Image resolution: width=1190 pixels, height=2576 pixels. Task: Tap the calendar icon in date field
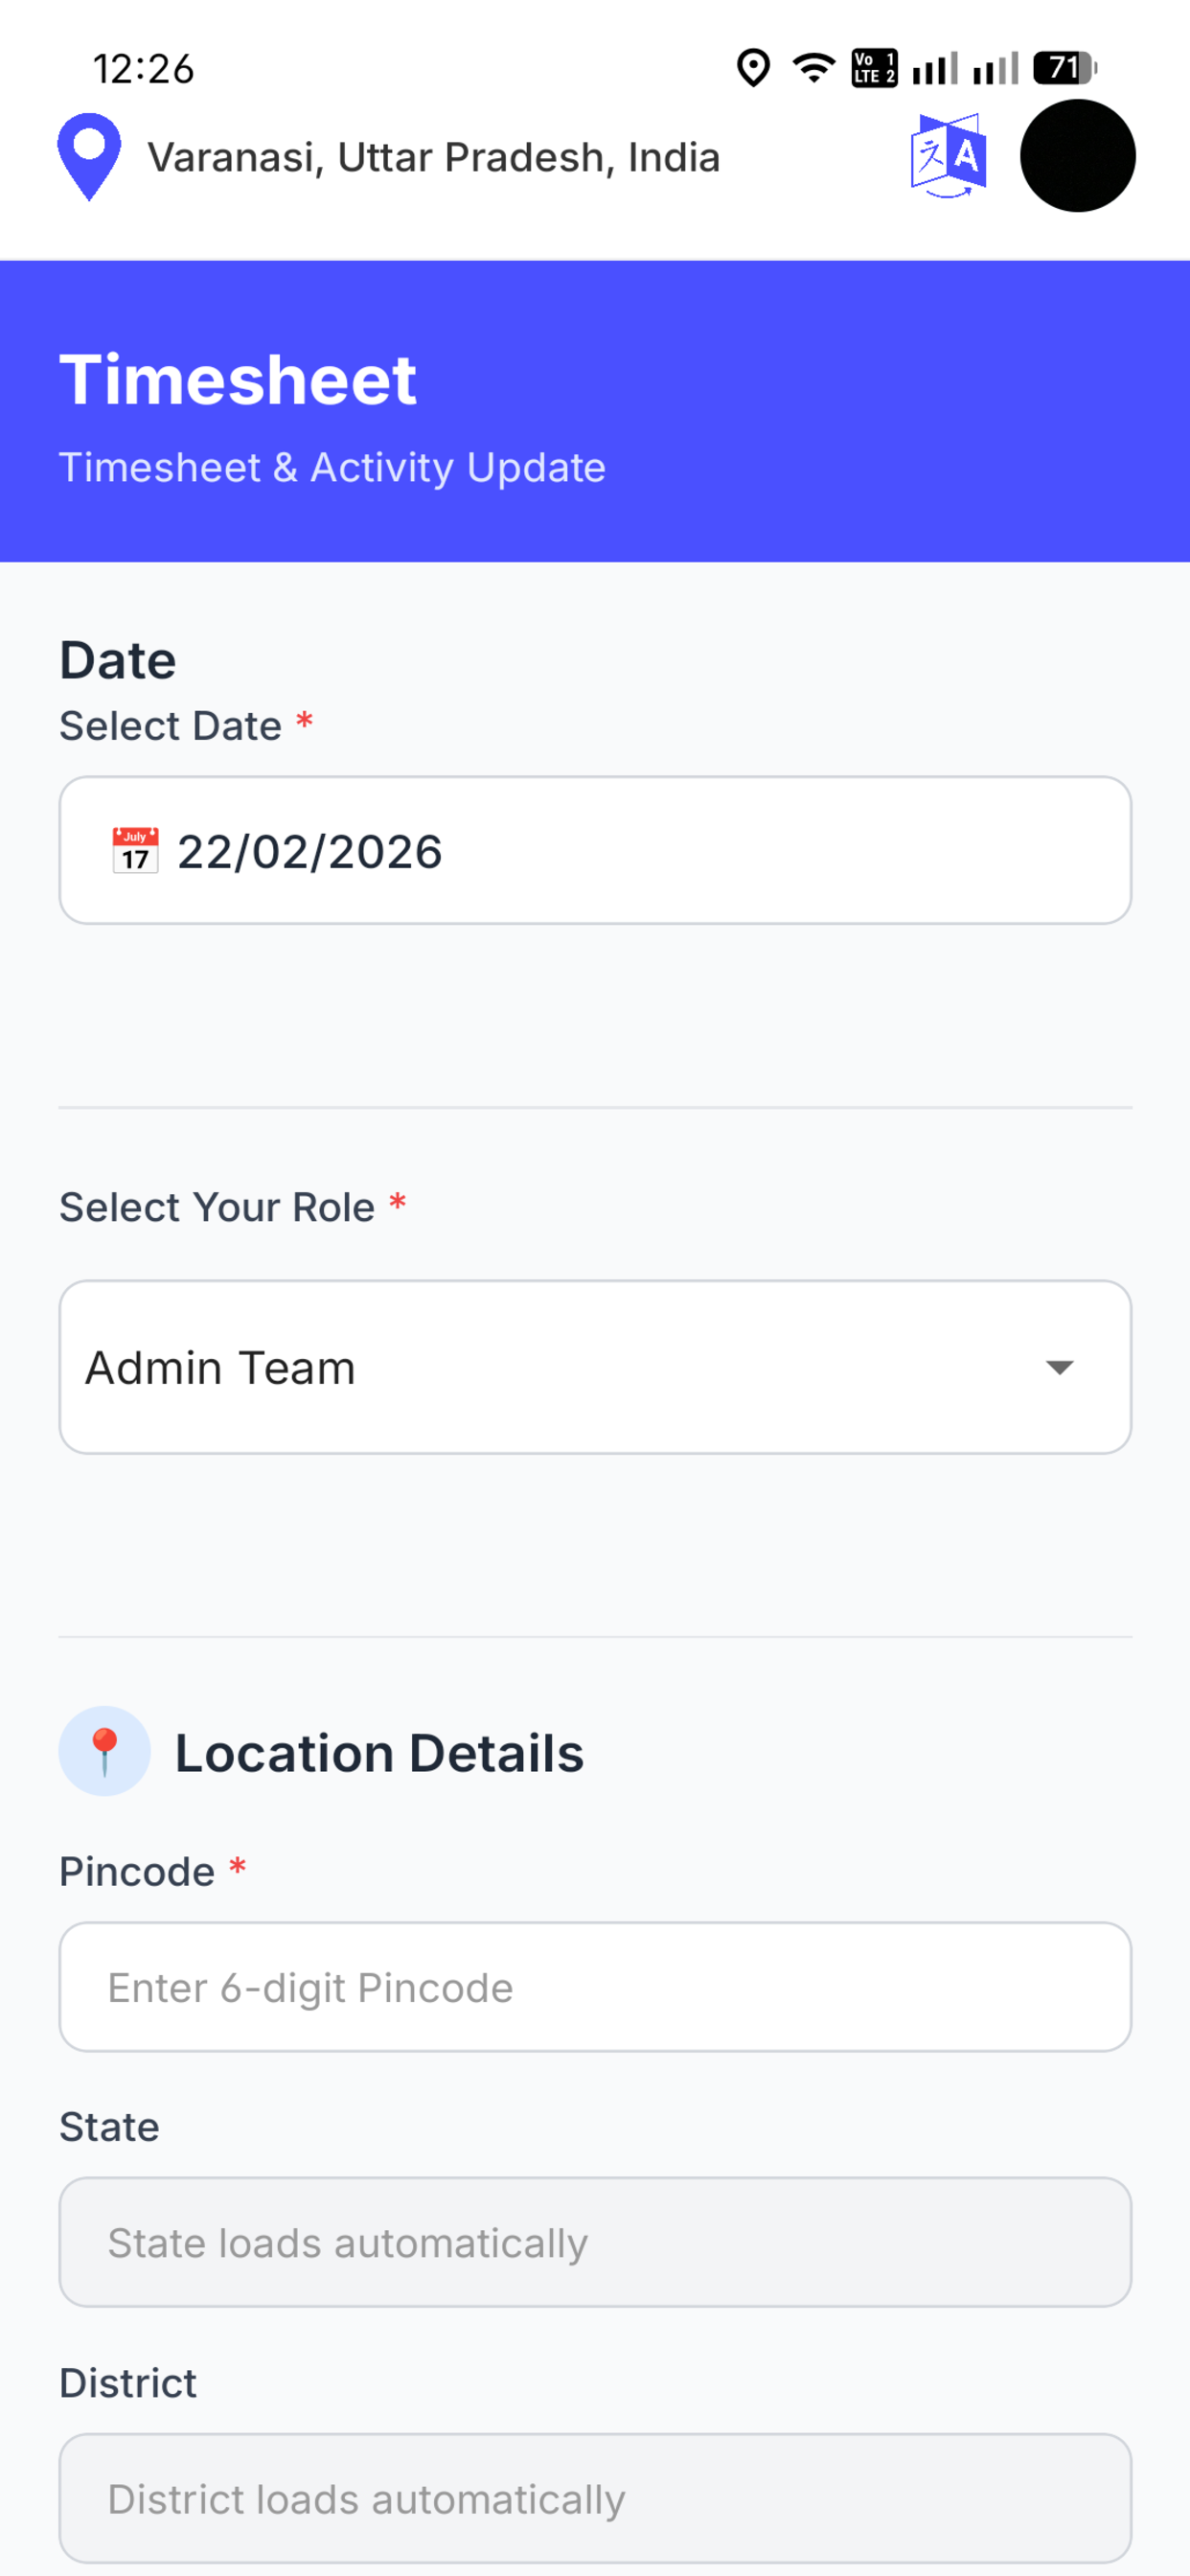pyautogui.click(x=135, y=851)
